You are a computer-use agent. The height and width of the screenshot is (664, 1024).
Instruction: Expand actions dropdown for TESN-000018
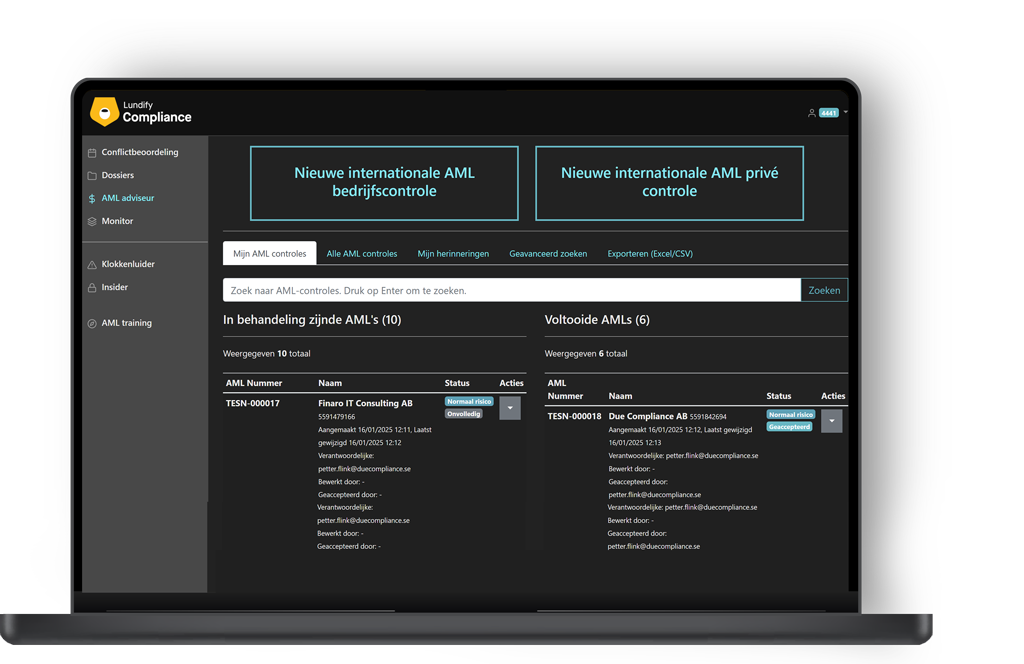pos(831,421)
